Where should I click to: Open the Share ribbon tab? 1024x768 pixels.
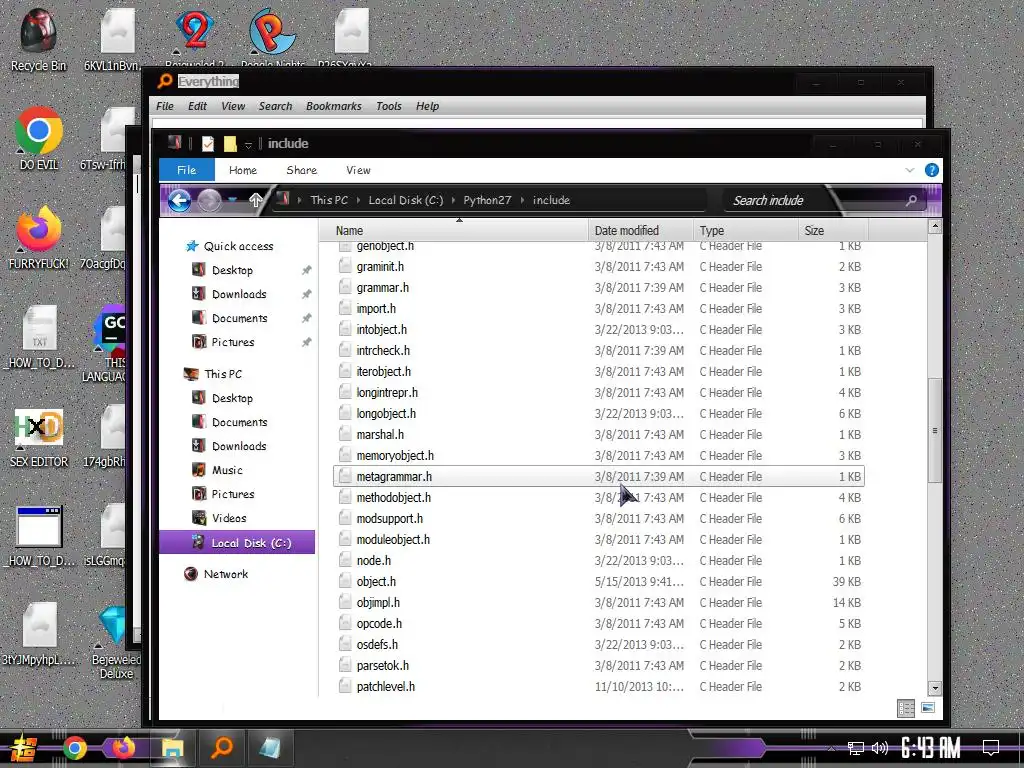pos(302,170)
